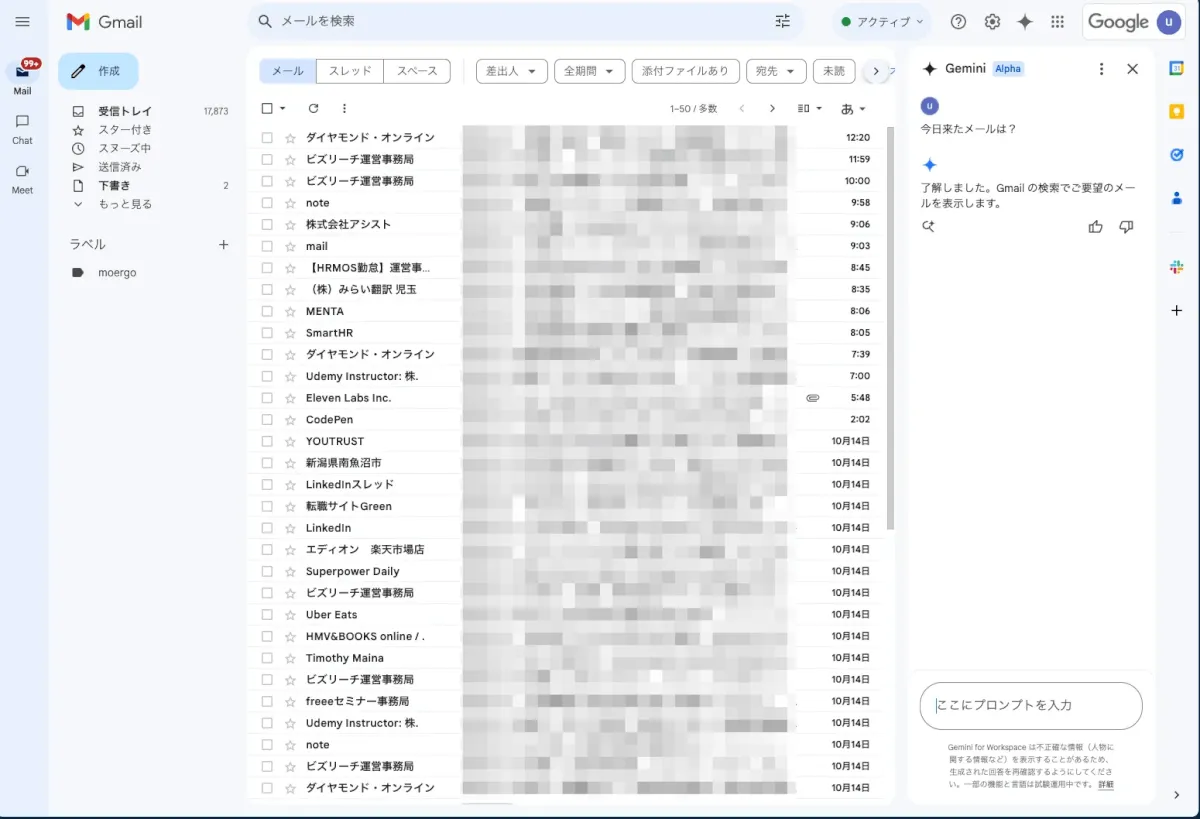The height and width of the screenshot is (819, 1200).
Task: Expand the select-all dropdown arrow
Action: tap(283, 108)
